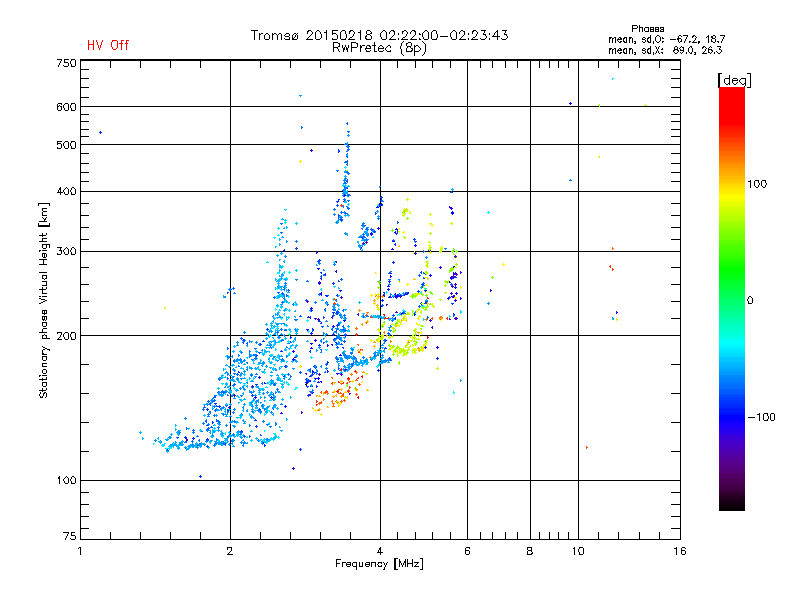Click the y-axis label '400'
The width and height of the screenshot is (800, 600).
(x=66, y=192)
